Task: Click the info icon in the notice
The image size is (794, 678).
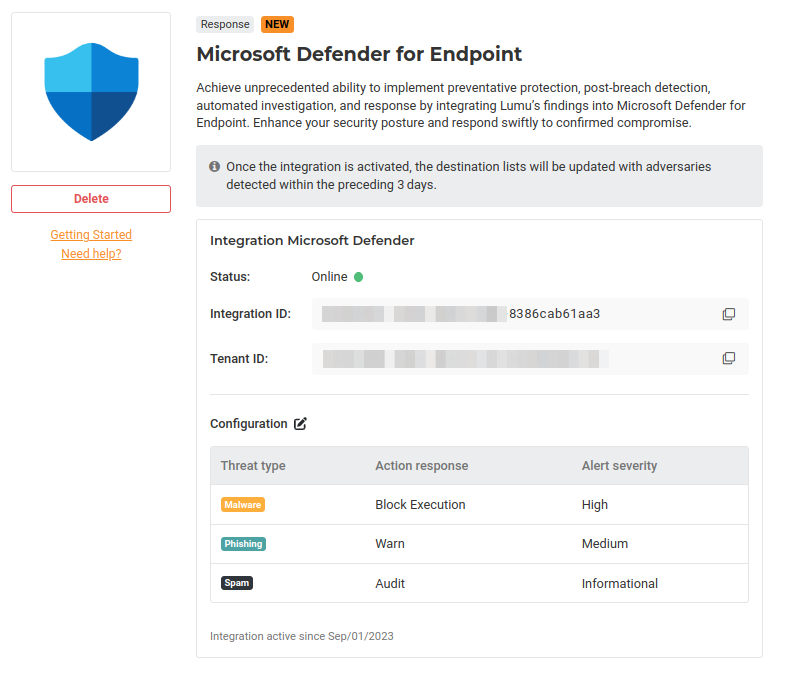Action: point(214,167)
